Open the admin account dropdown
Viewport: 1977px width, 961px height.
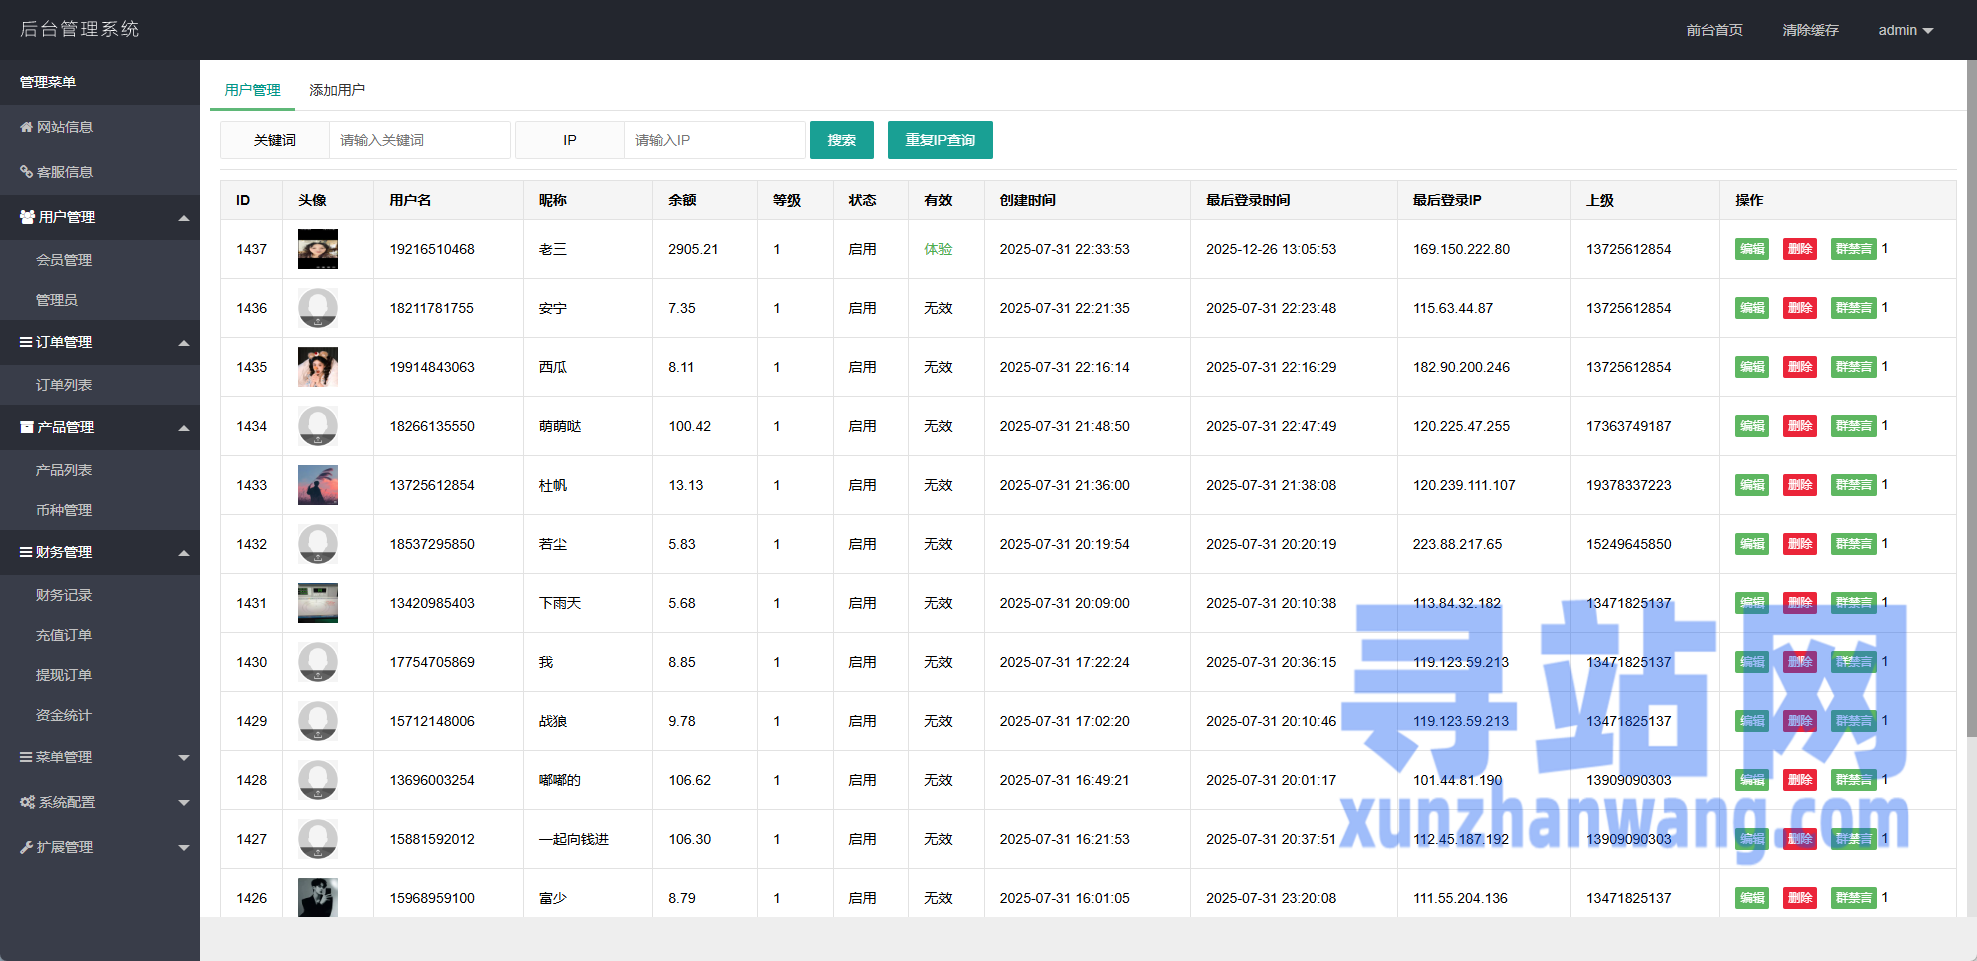point(1905,30)
